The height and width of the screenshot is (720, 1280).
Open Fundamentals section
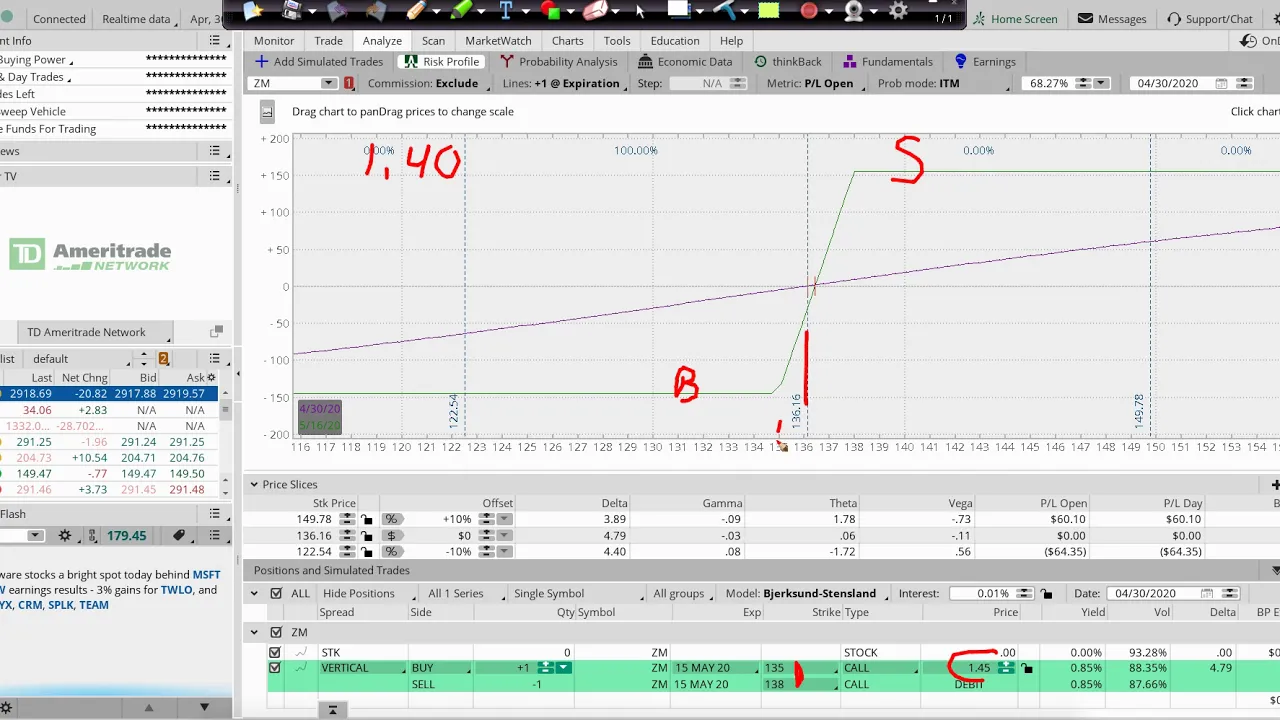(888, 61)
